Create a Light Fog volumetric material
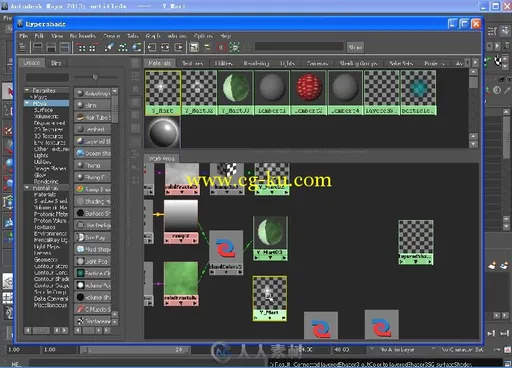This screenshot has width=512, height=368. pyautogui.click(x=92, y=261)
